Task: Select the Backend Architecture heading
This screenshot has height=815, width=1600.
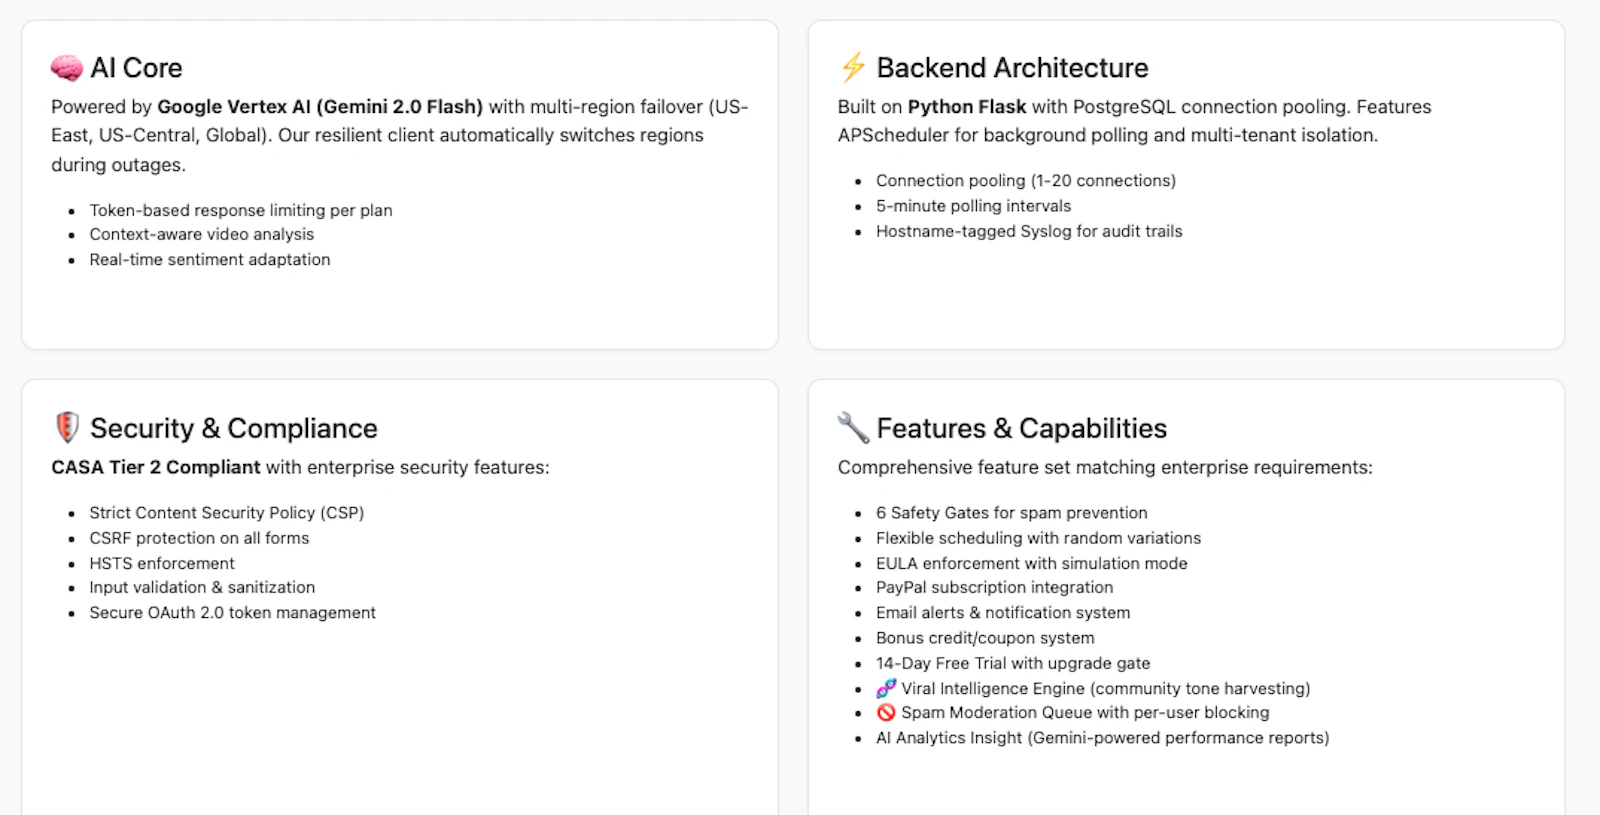Action: (1012, 68)
